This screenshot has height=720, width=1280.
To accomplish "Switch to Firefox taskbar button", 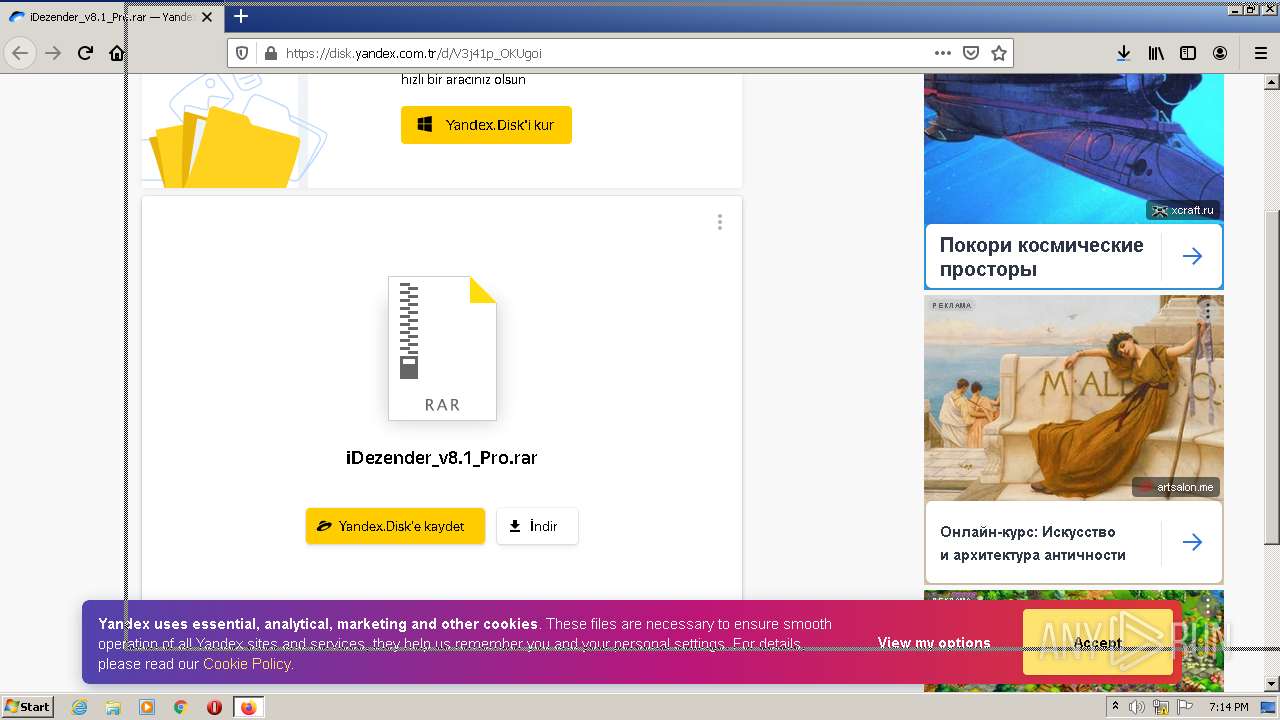I will tap(248, 707).
